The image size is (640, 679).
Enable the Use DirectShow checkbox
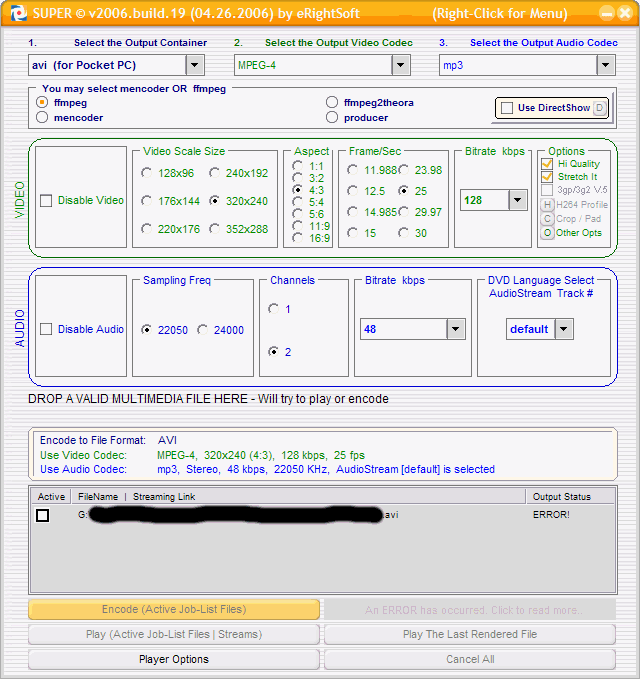507,108
